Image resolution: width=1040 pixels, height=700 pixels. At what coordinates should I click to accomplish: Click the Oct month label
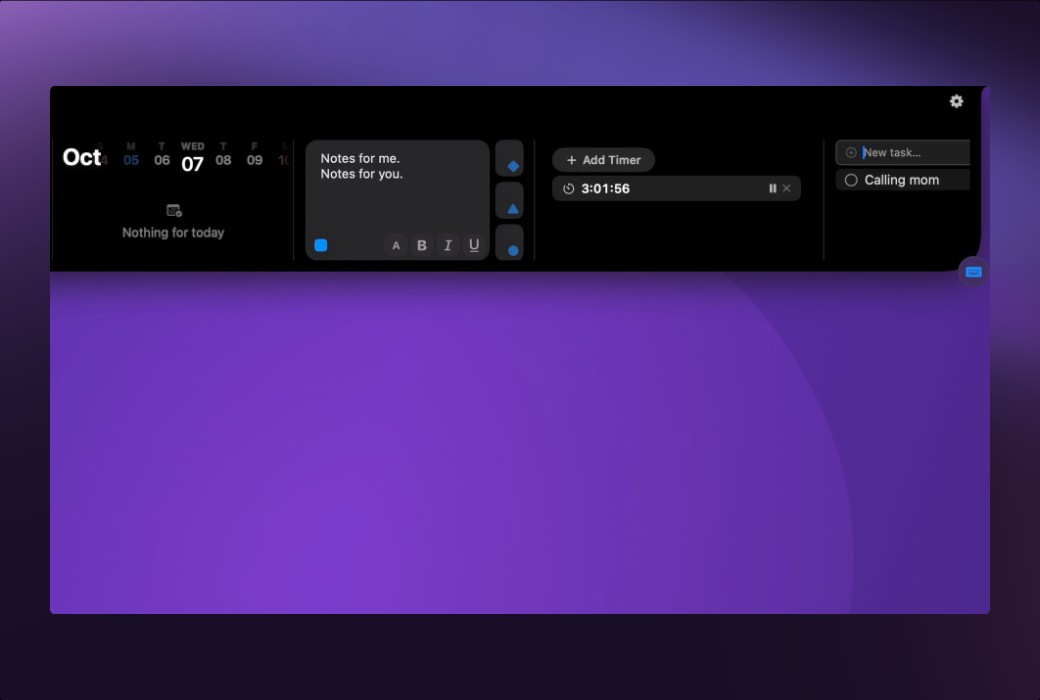82,157
